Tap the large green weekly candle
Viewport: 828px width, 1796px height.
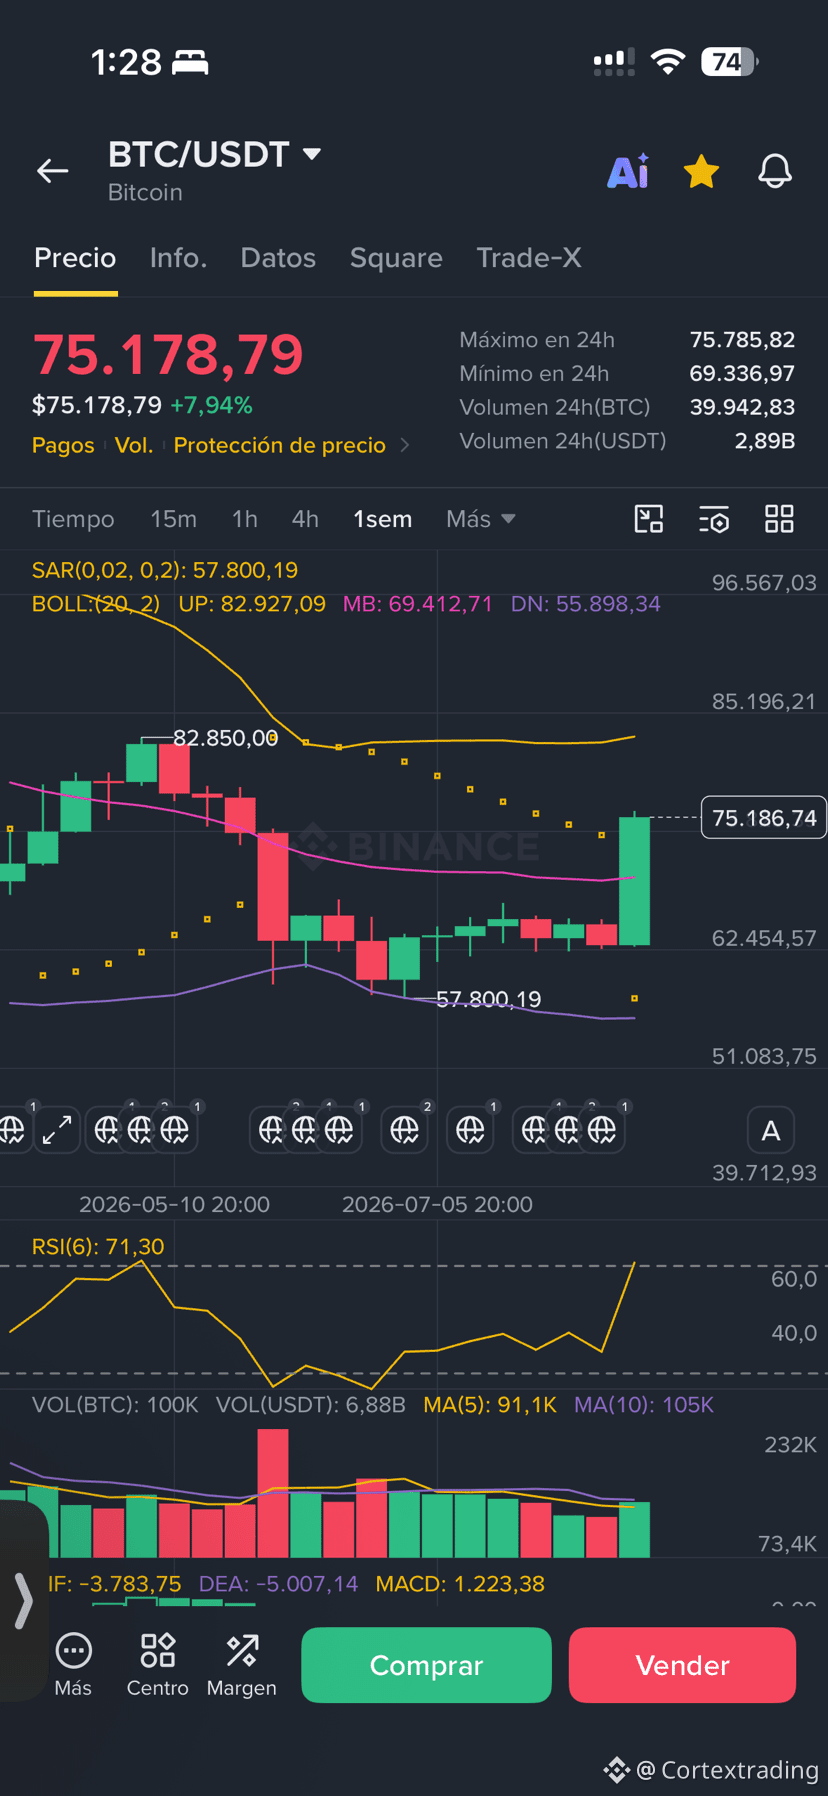(x=634, y=880)
